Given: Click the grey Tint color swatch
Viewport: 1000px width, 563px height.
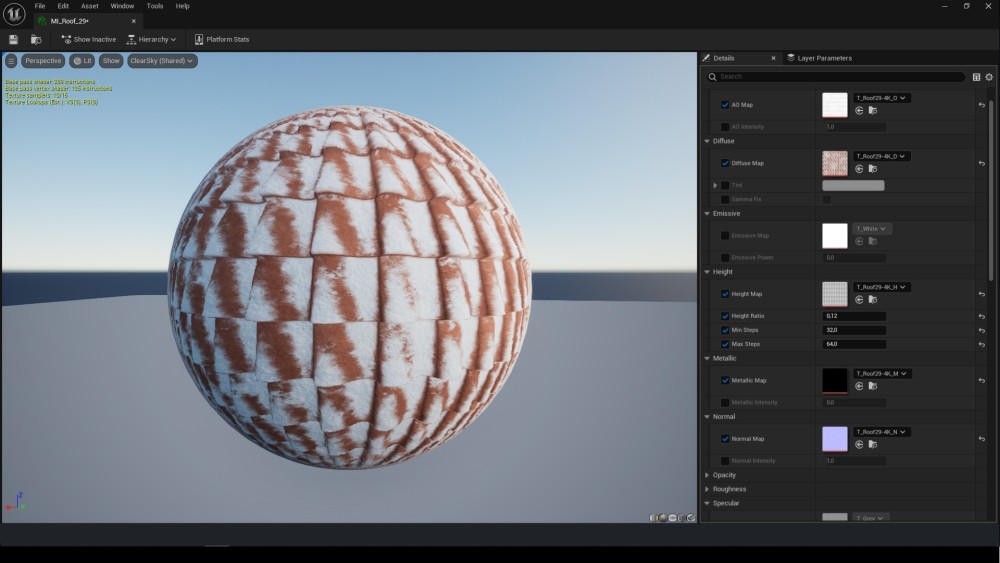Looking at the screenshot, I should [852, 185].
